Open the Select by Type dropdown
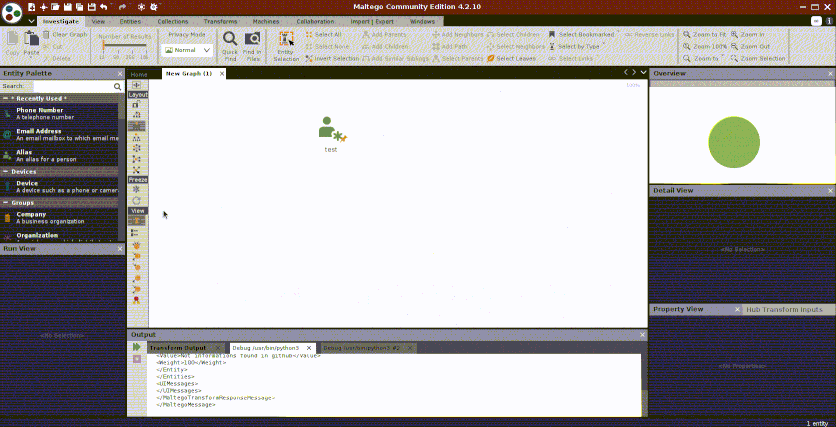This screenshot has height=427, width=836. pyautogui.click(x=575, y=46)
